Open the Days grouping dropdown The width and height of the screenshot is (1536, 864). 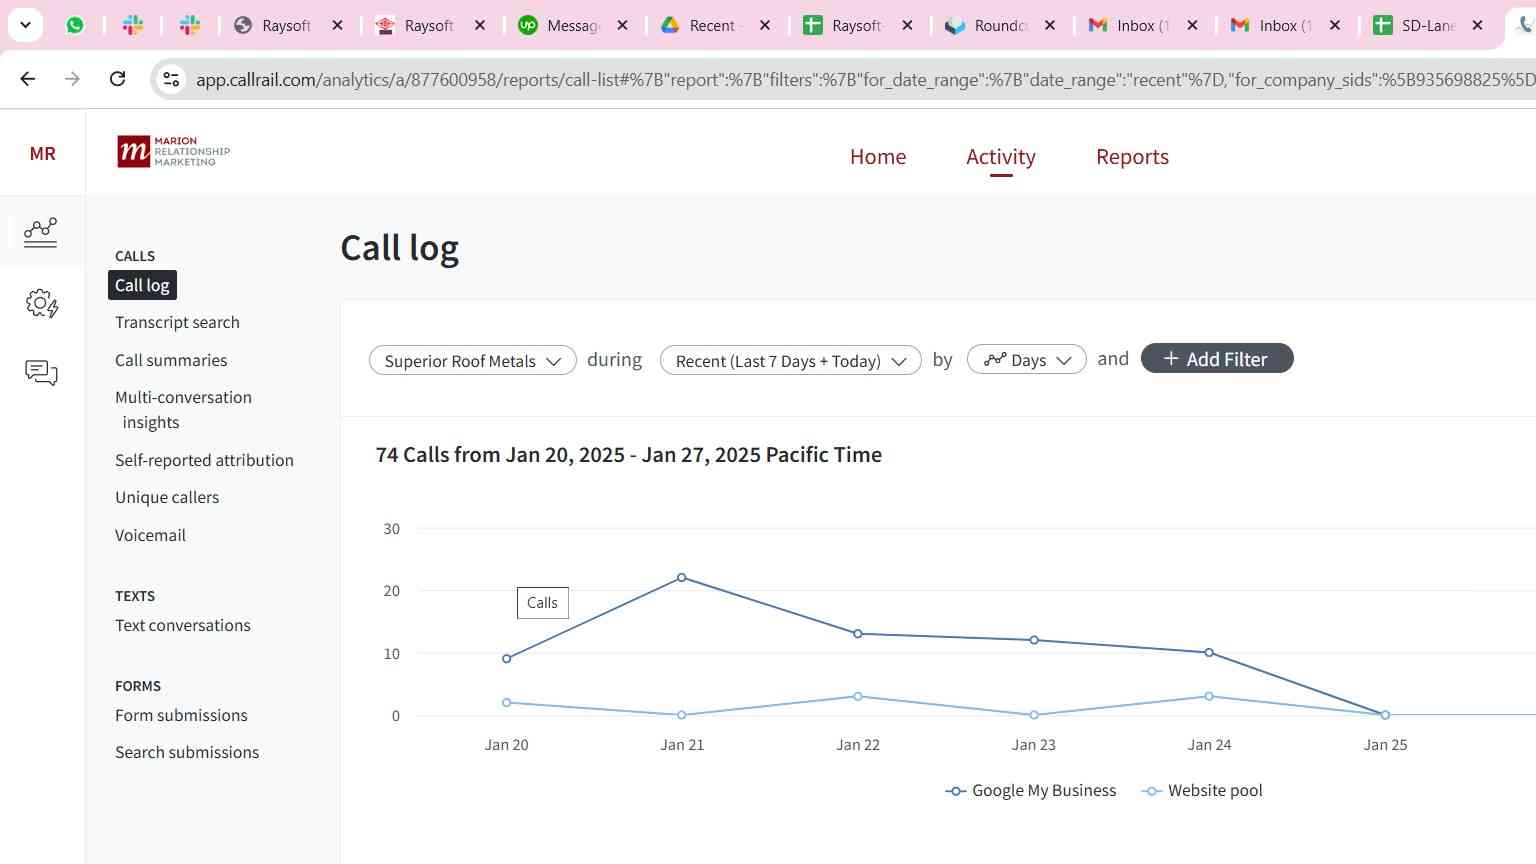1027,360
